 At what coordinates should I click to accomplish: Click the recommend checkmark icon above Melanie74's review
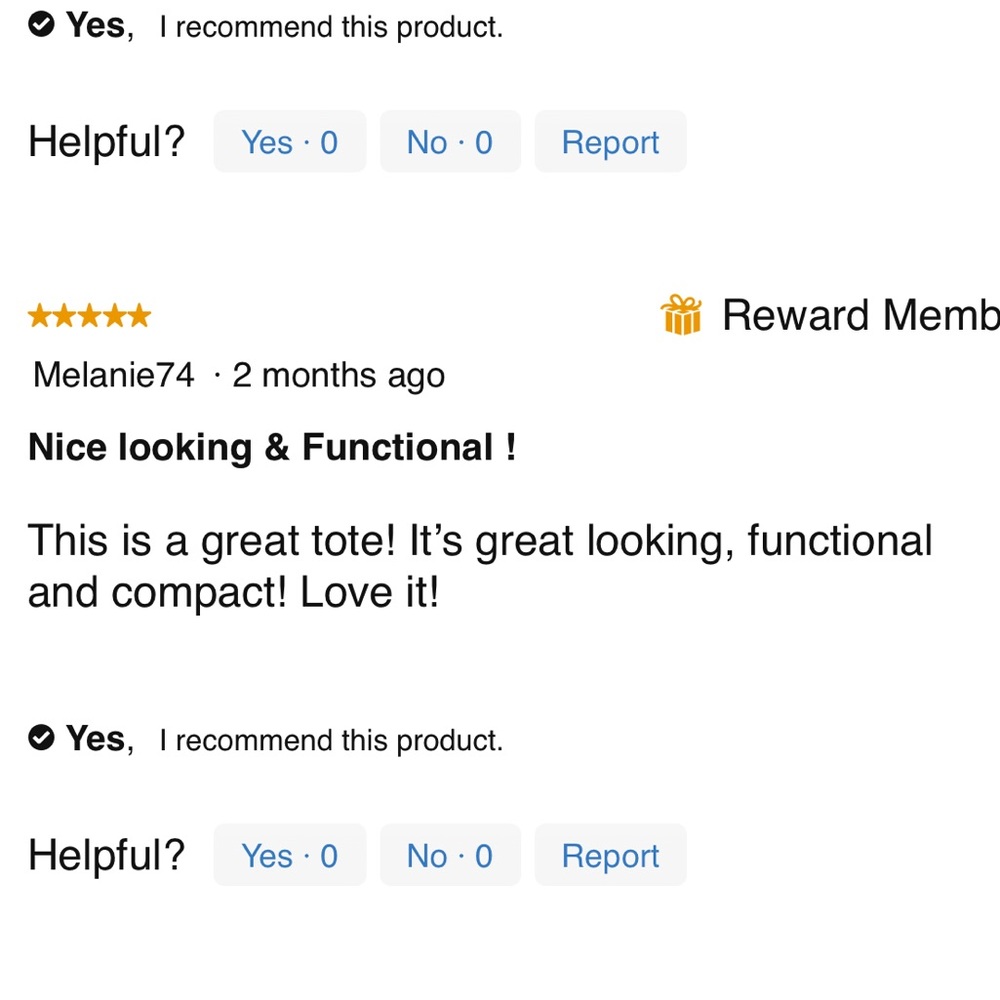(x=41, y=25)
